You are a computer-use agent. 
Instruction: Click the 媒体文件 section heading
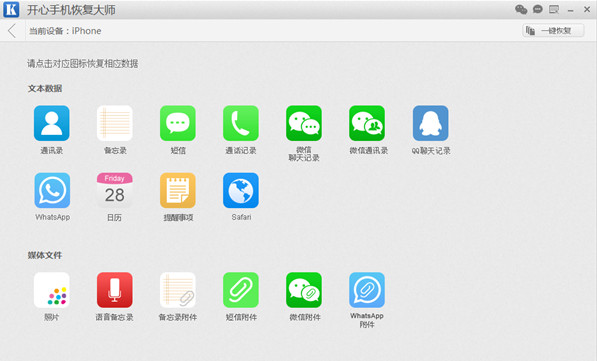point(45,255)
